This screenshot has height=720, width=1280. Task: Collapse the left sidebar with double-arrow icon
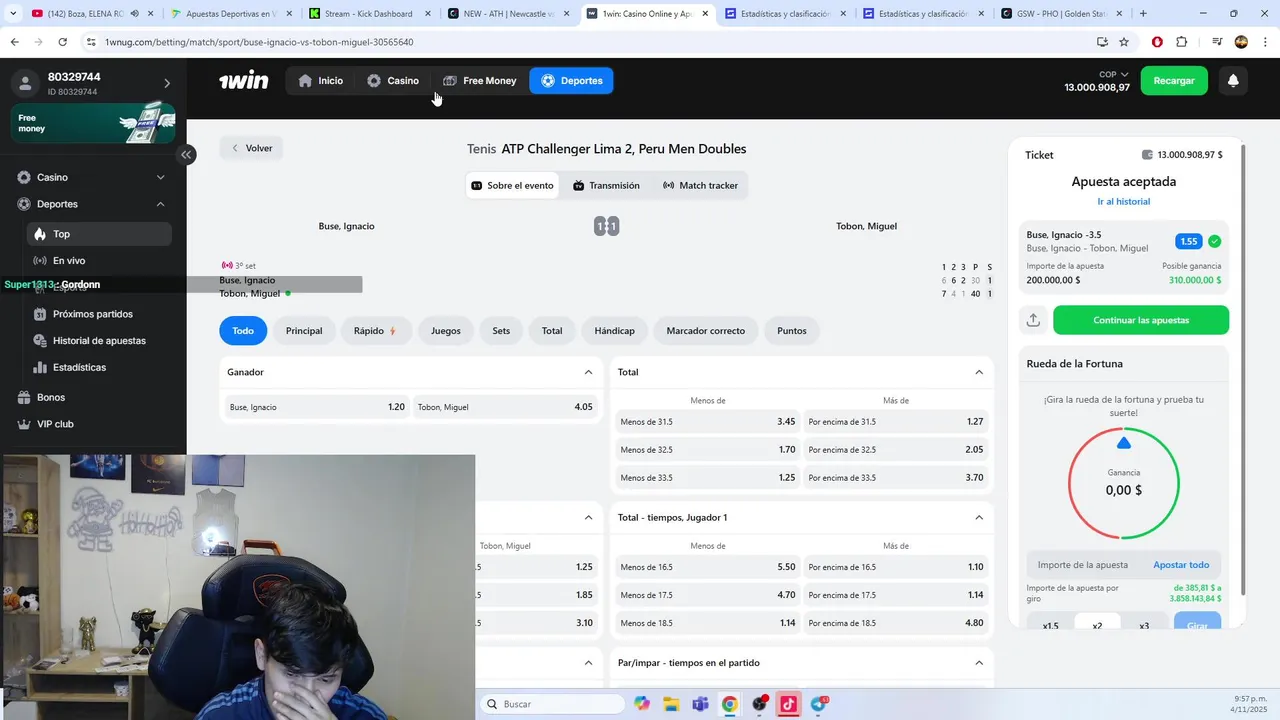coord(186,154)
